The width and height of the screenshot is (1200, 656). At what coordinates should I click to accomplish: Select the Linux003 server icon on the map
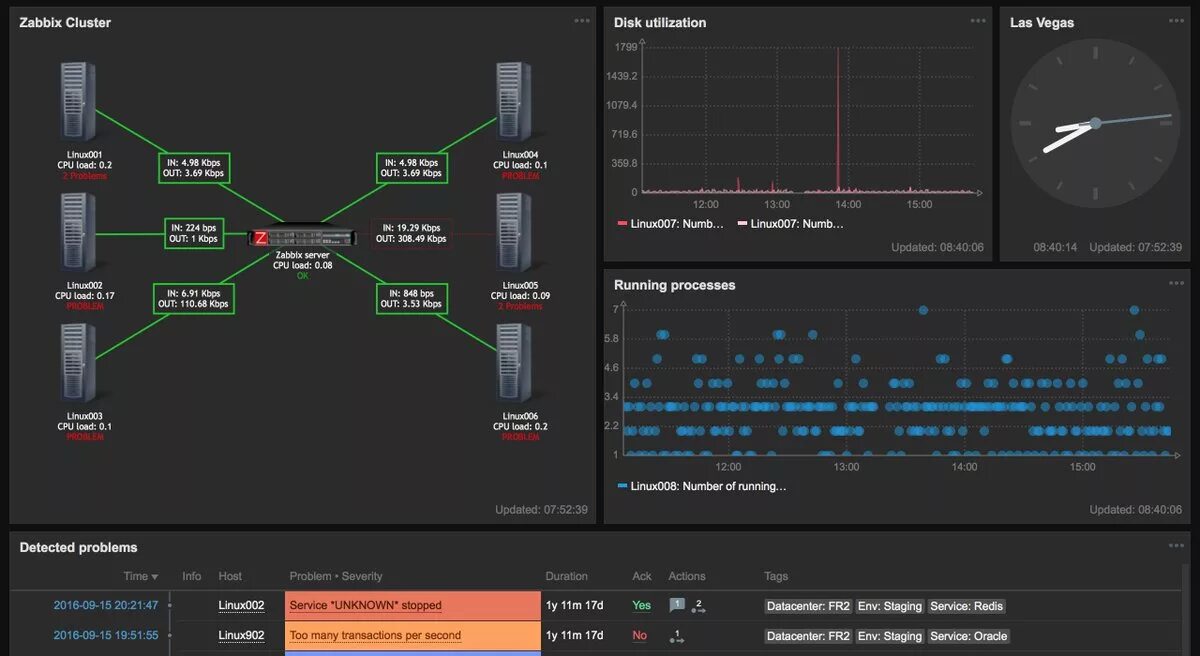78,365
